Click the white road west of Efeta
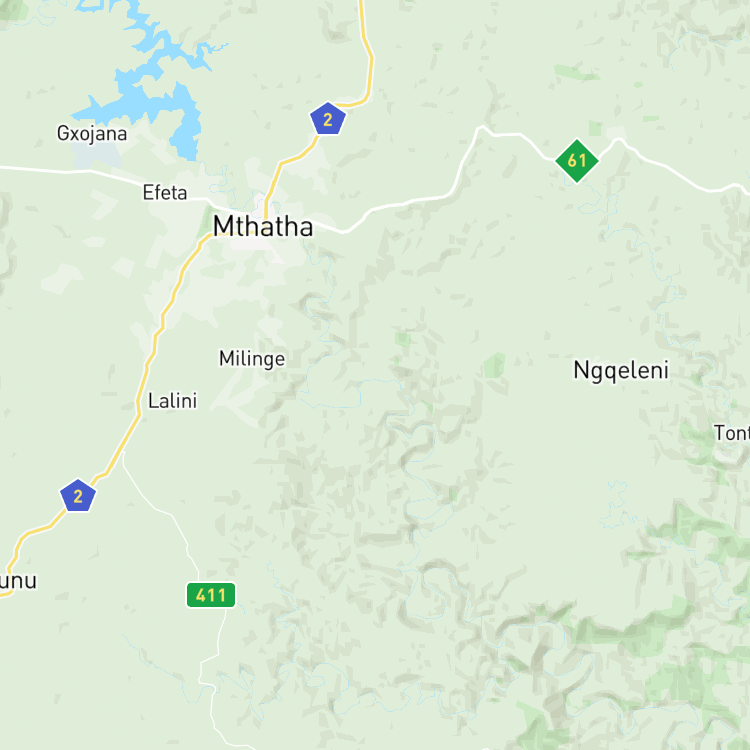The height and width of the screenshot is (750, 750). click(72, 171)
